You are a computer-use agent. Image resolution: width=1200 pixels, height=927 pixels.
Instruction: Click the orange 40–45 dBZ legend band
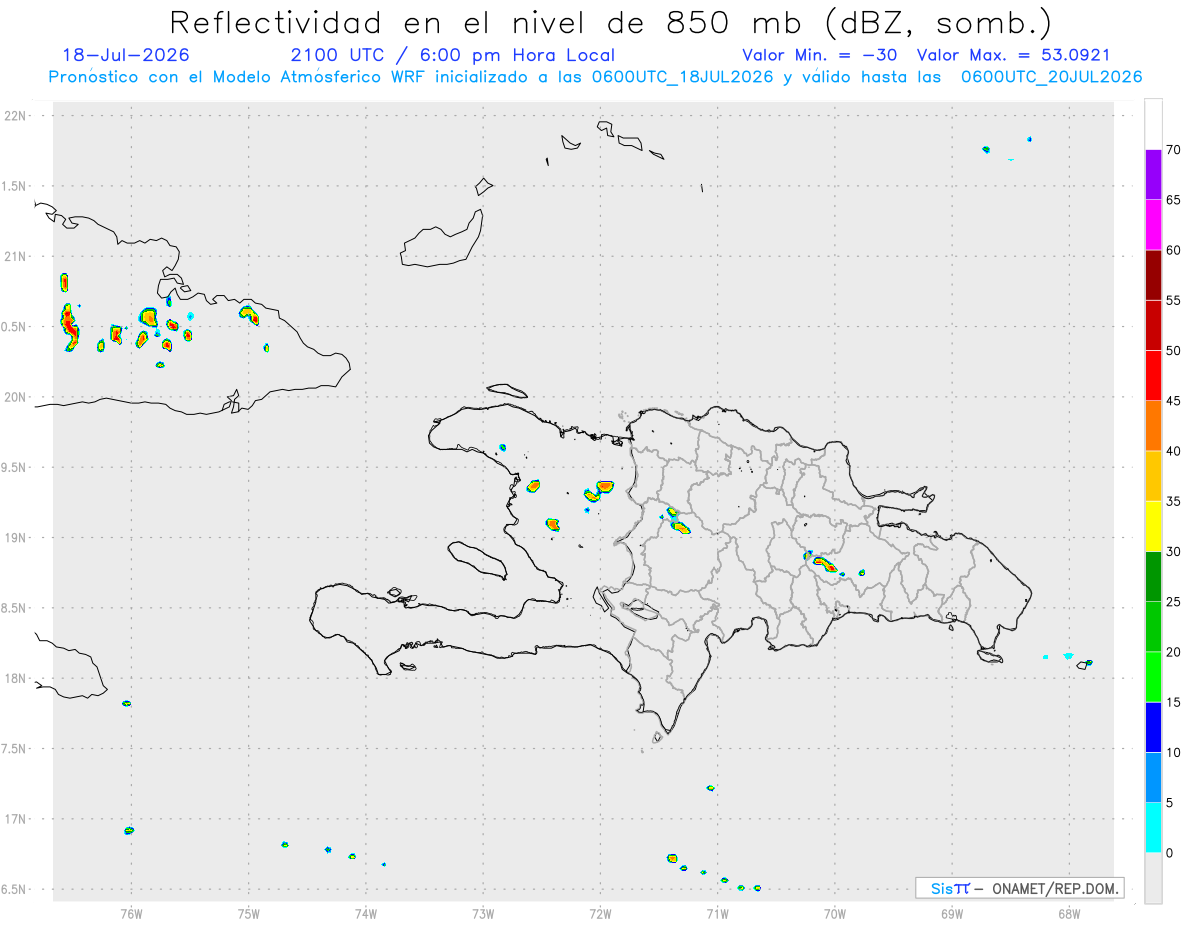1153,426
